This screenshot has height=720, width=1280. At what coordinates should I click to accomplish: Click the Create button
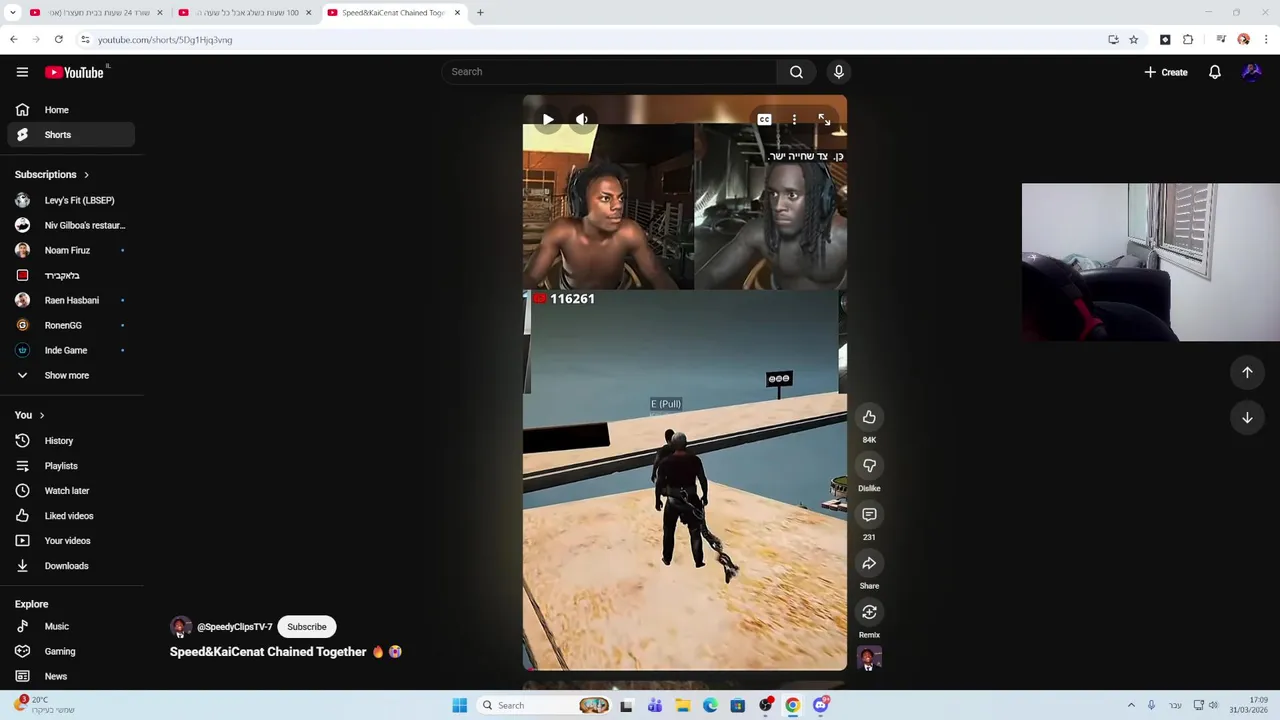[x=1166, y=72]
